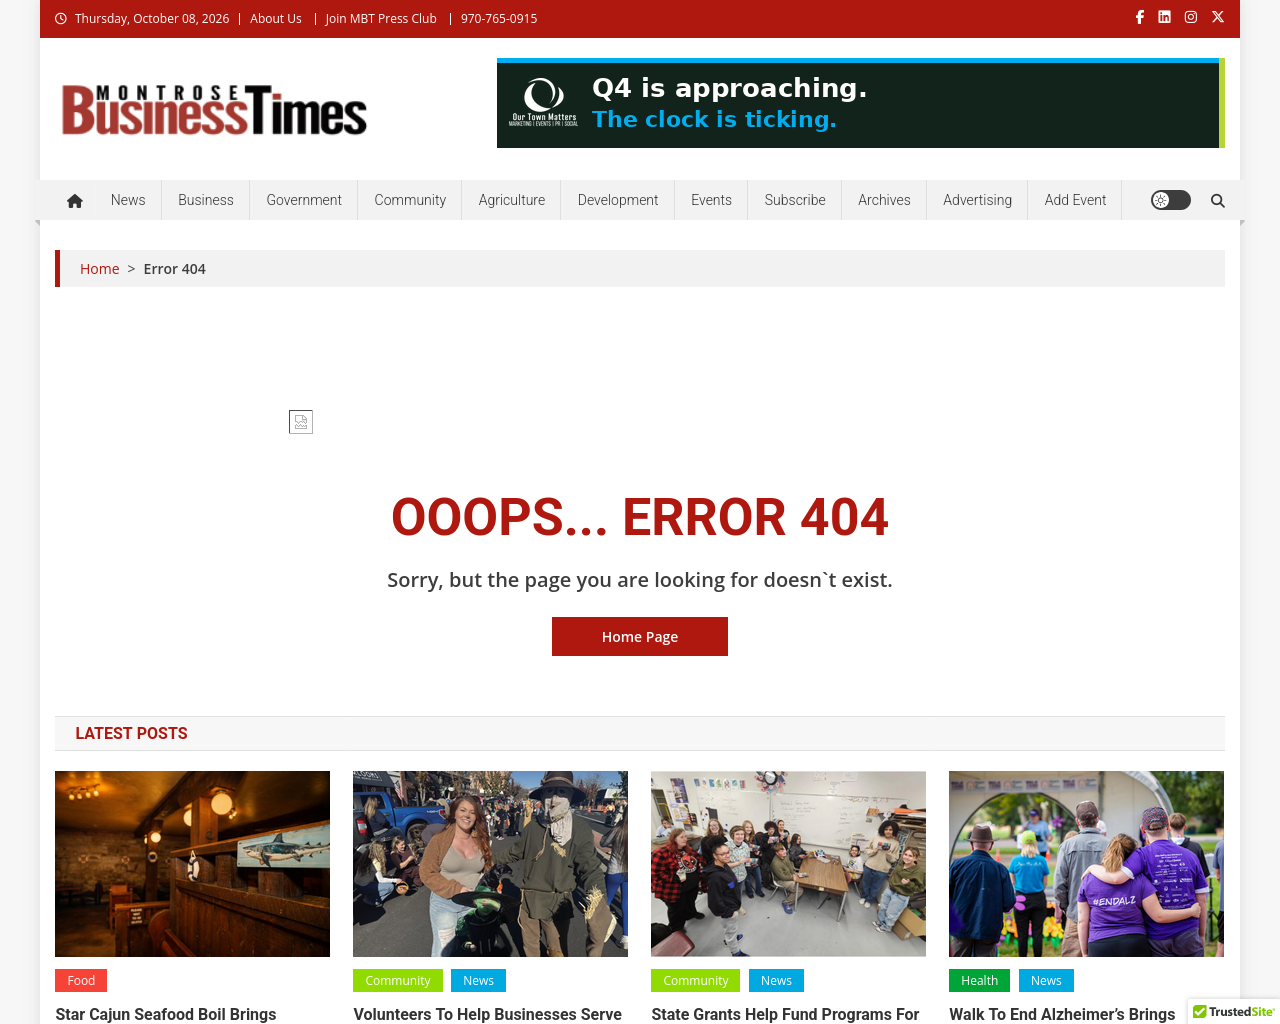Click the red Home Page button

pyautogui.click(x=640, y=637)
